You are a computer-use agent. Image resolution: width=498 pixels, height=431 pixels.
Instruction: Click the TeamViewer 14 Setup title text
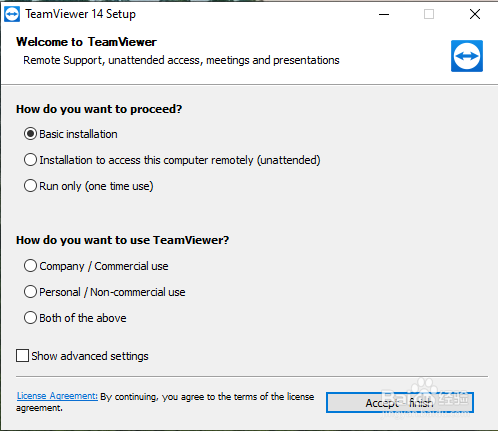coord(81,14)
